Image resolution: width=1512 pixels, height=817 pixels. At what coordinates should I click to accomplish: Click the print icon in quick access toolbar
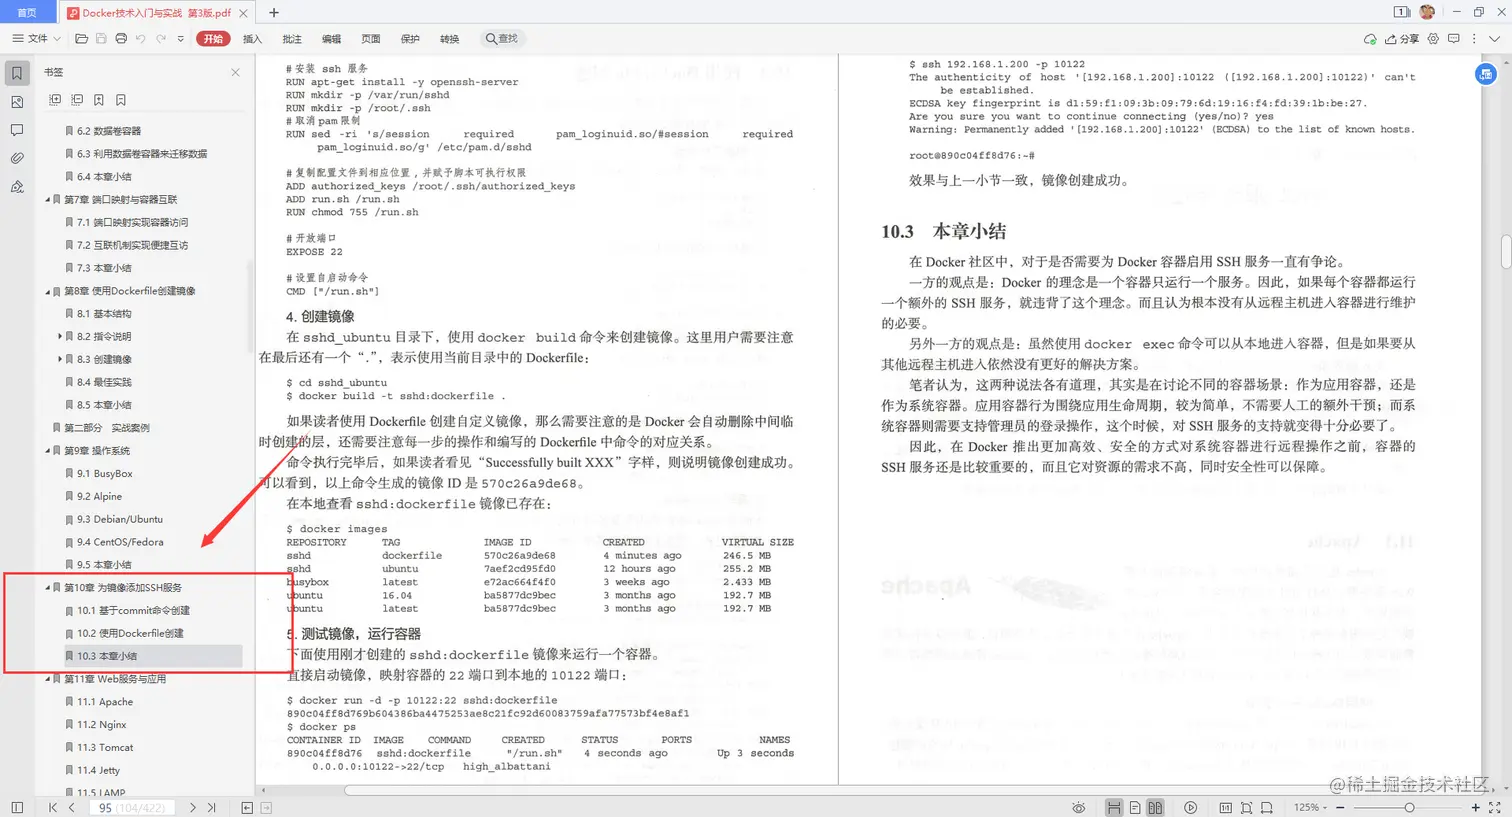121,38
